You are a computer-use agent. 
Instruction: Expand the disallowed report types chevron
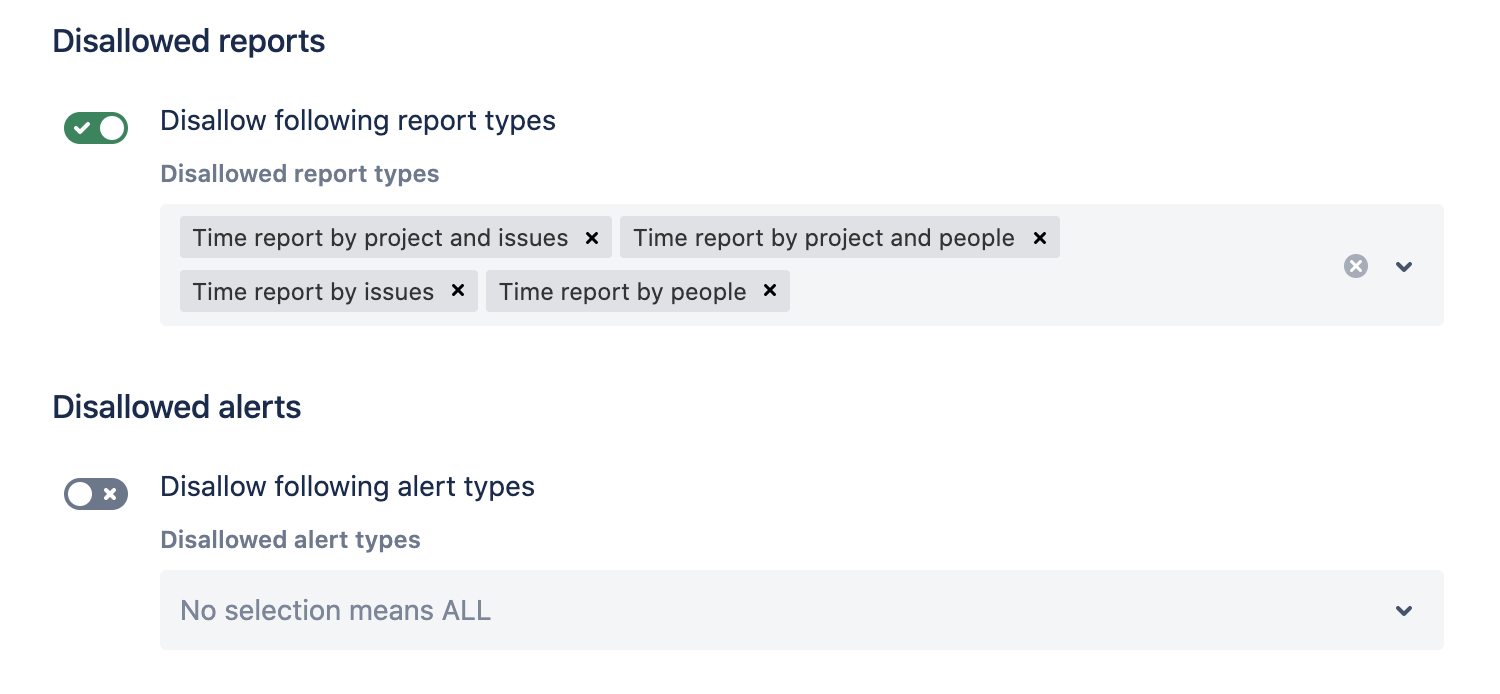click(x=1404, y=266)
